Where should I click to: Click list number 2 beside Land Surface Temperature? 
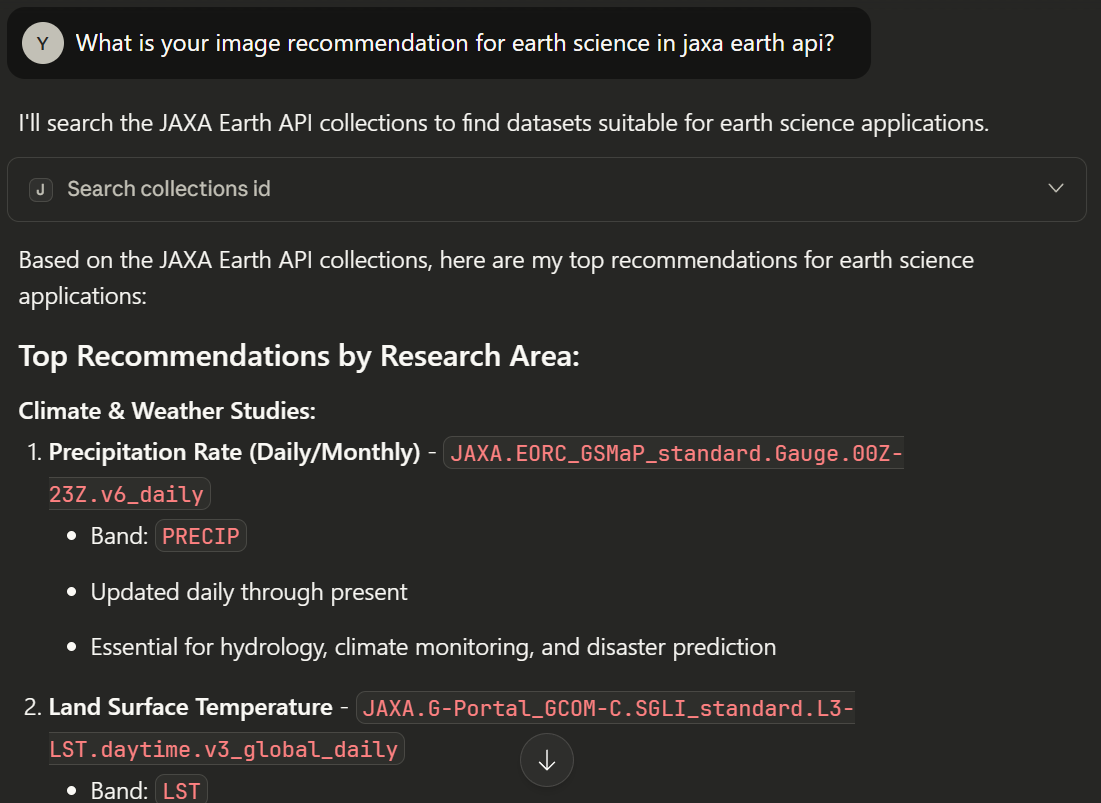click(x=31, y=708)
